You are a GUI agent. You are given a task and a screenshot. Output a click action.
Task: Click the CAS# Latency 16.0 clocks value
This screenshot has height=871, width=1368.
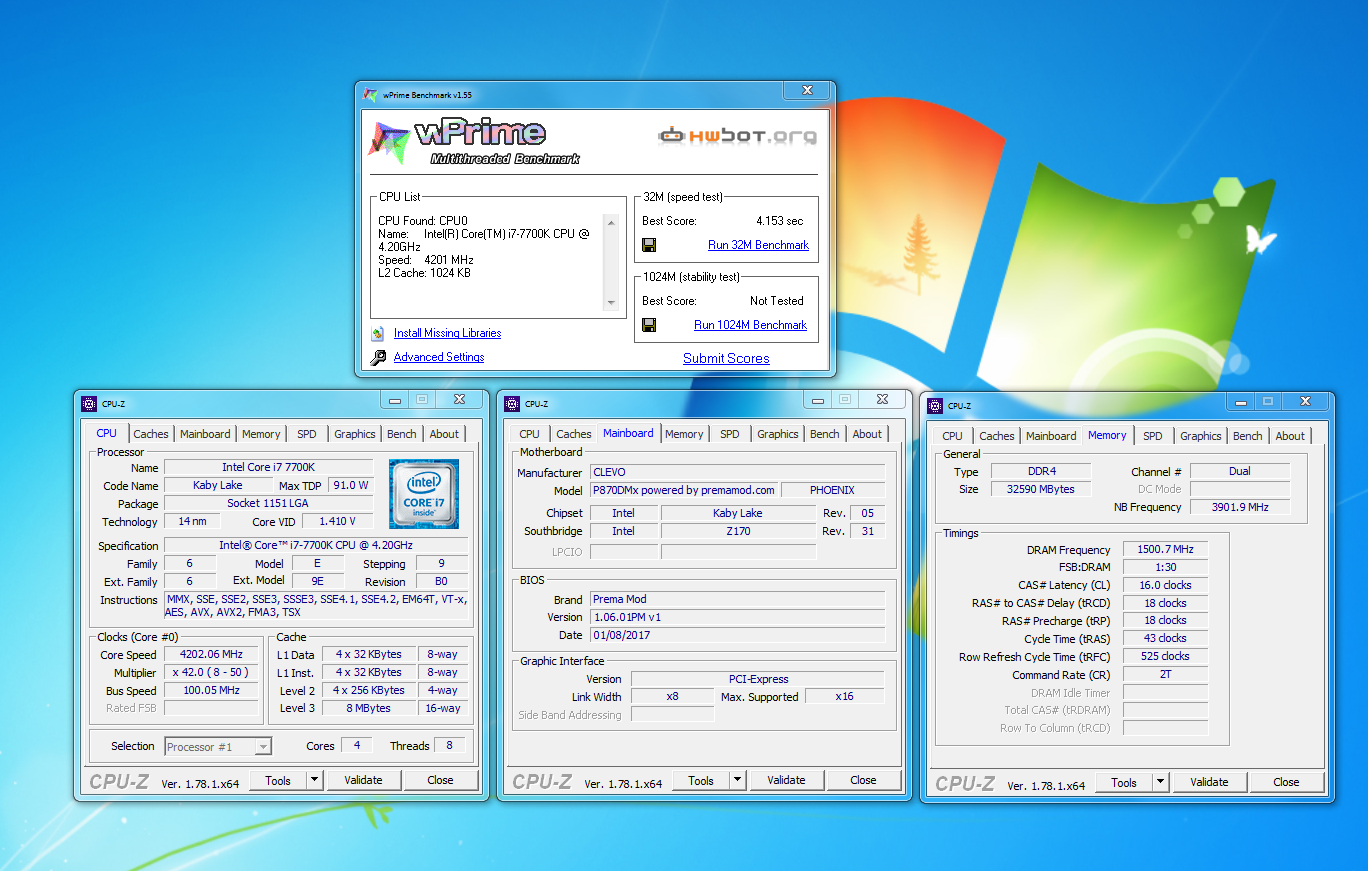click(1165, 585)
